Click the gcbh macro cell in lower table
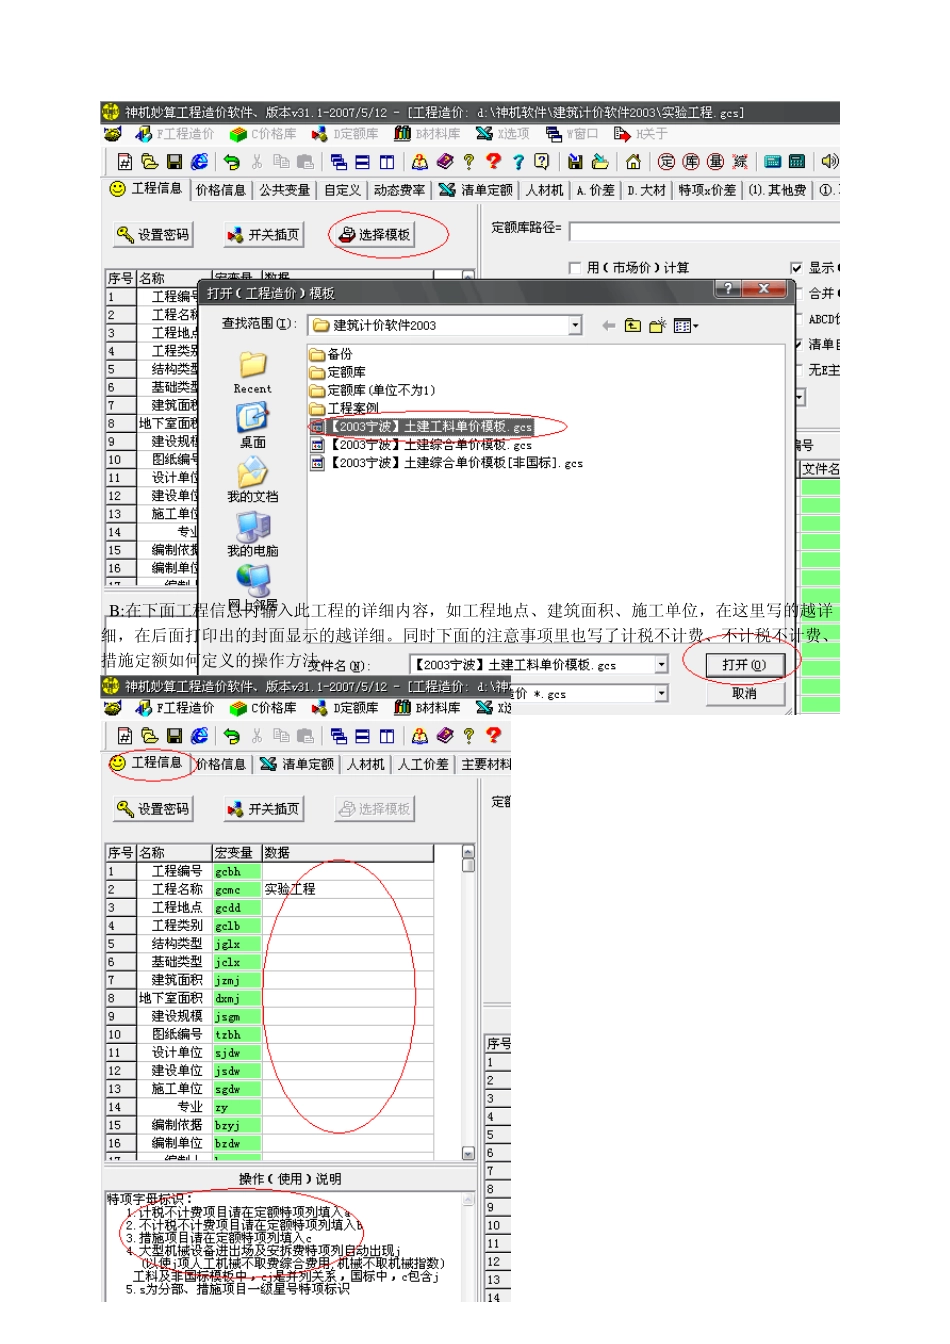Screen dimensions: 950x1344 (x=237, y=871)
